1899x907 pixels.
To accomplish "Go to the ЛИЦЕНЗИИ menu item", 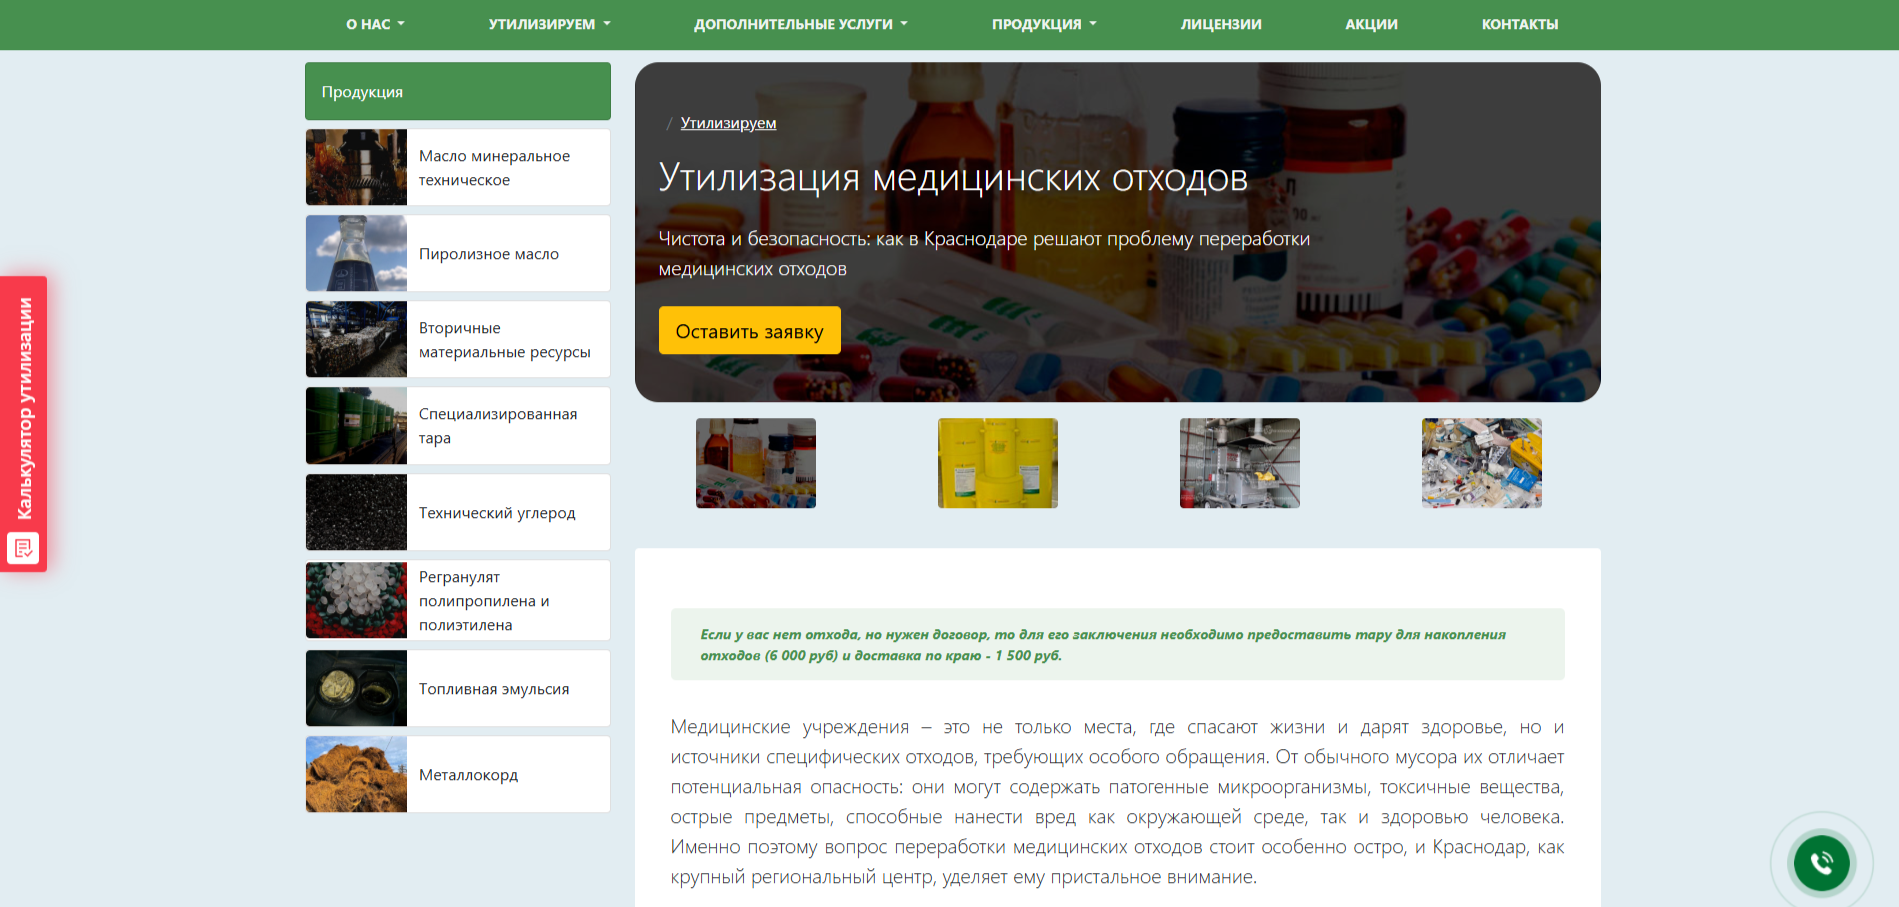I will [1221, 24].
